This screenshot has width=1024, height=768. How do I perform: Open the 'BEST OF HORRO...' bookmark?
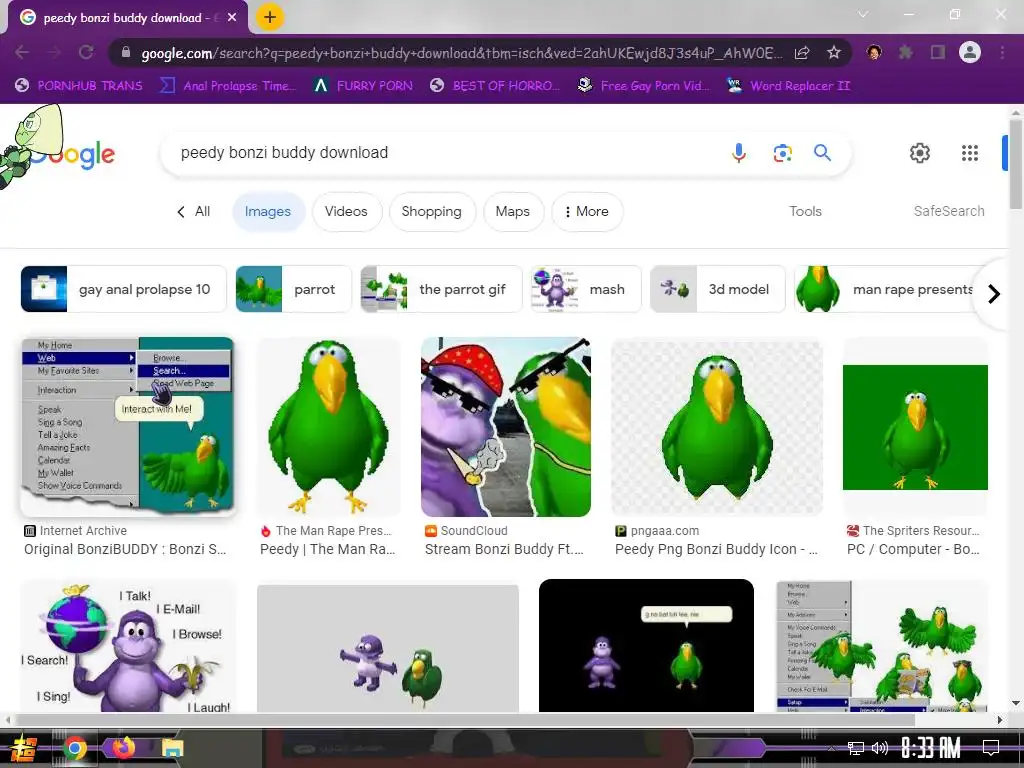pos(496,86)
